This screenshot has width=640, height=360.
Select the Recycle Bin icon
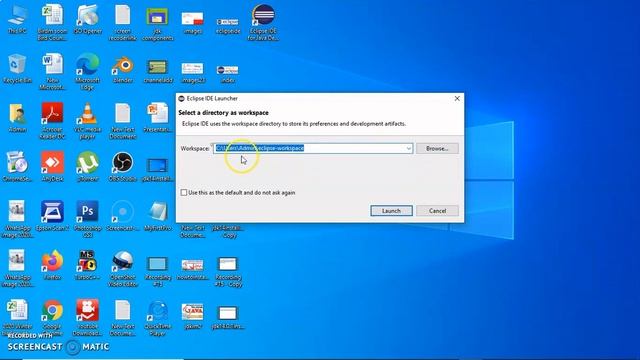pyautogui.click(x=17, y=68)
